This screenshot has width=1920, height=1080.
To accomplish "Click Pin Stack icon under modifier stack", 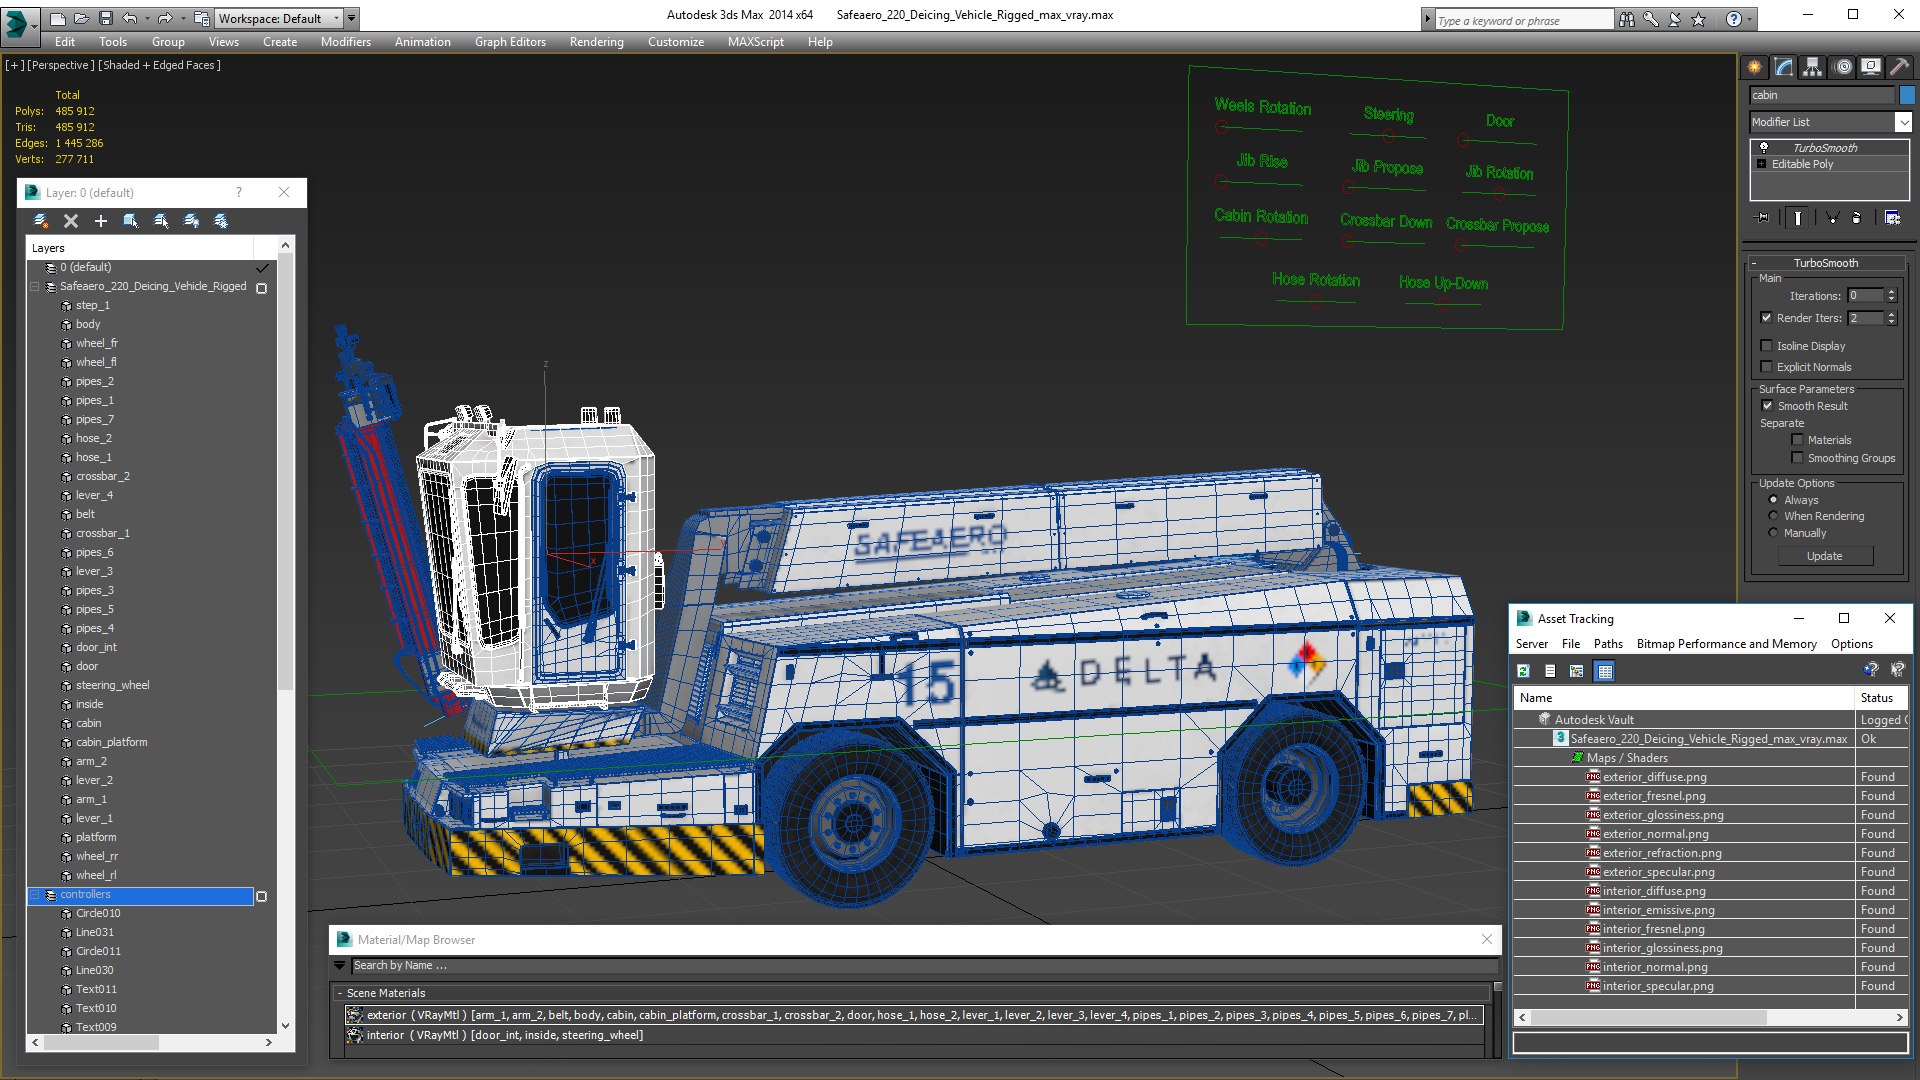I will [x=1762, y=217].
